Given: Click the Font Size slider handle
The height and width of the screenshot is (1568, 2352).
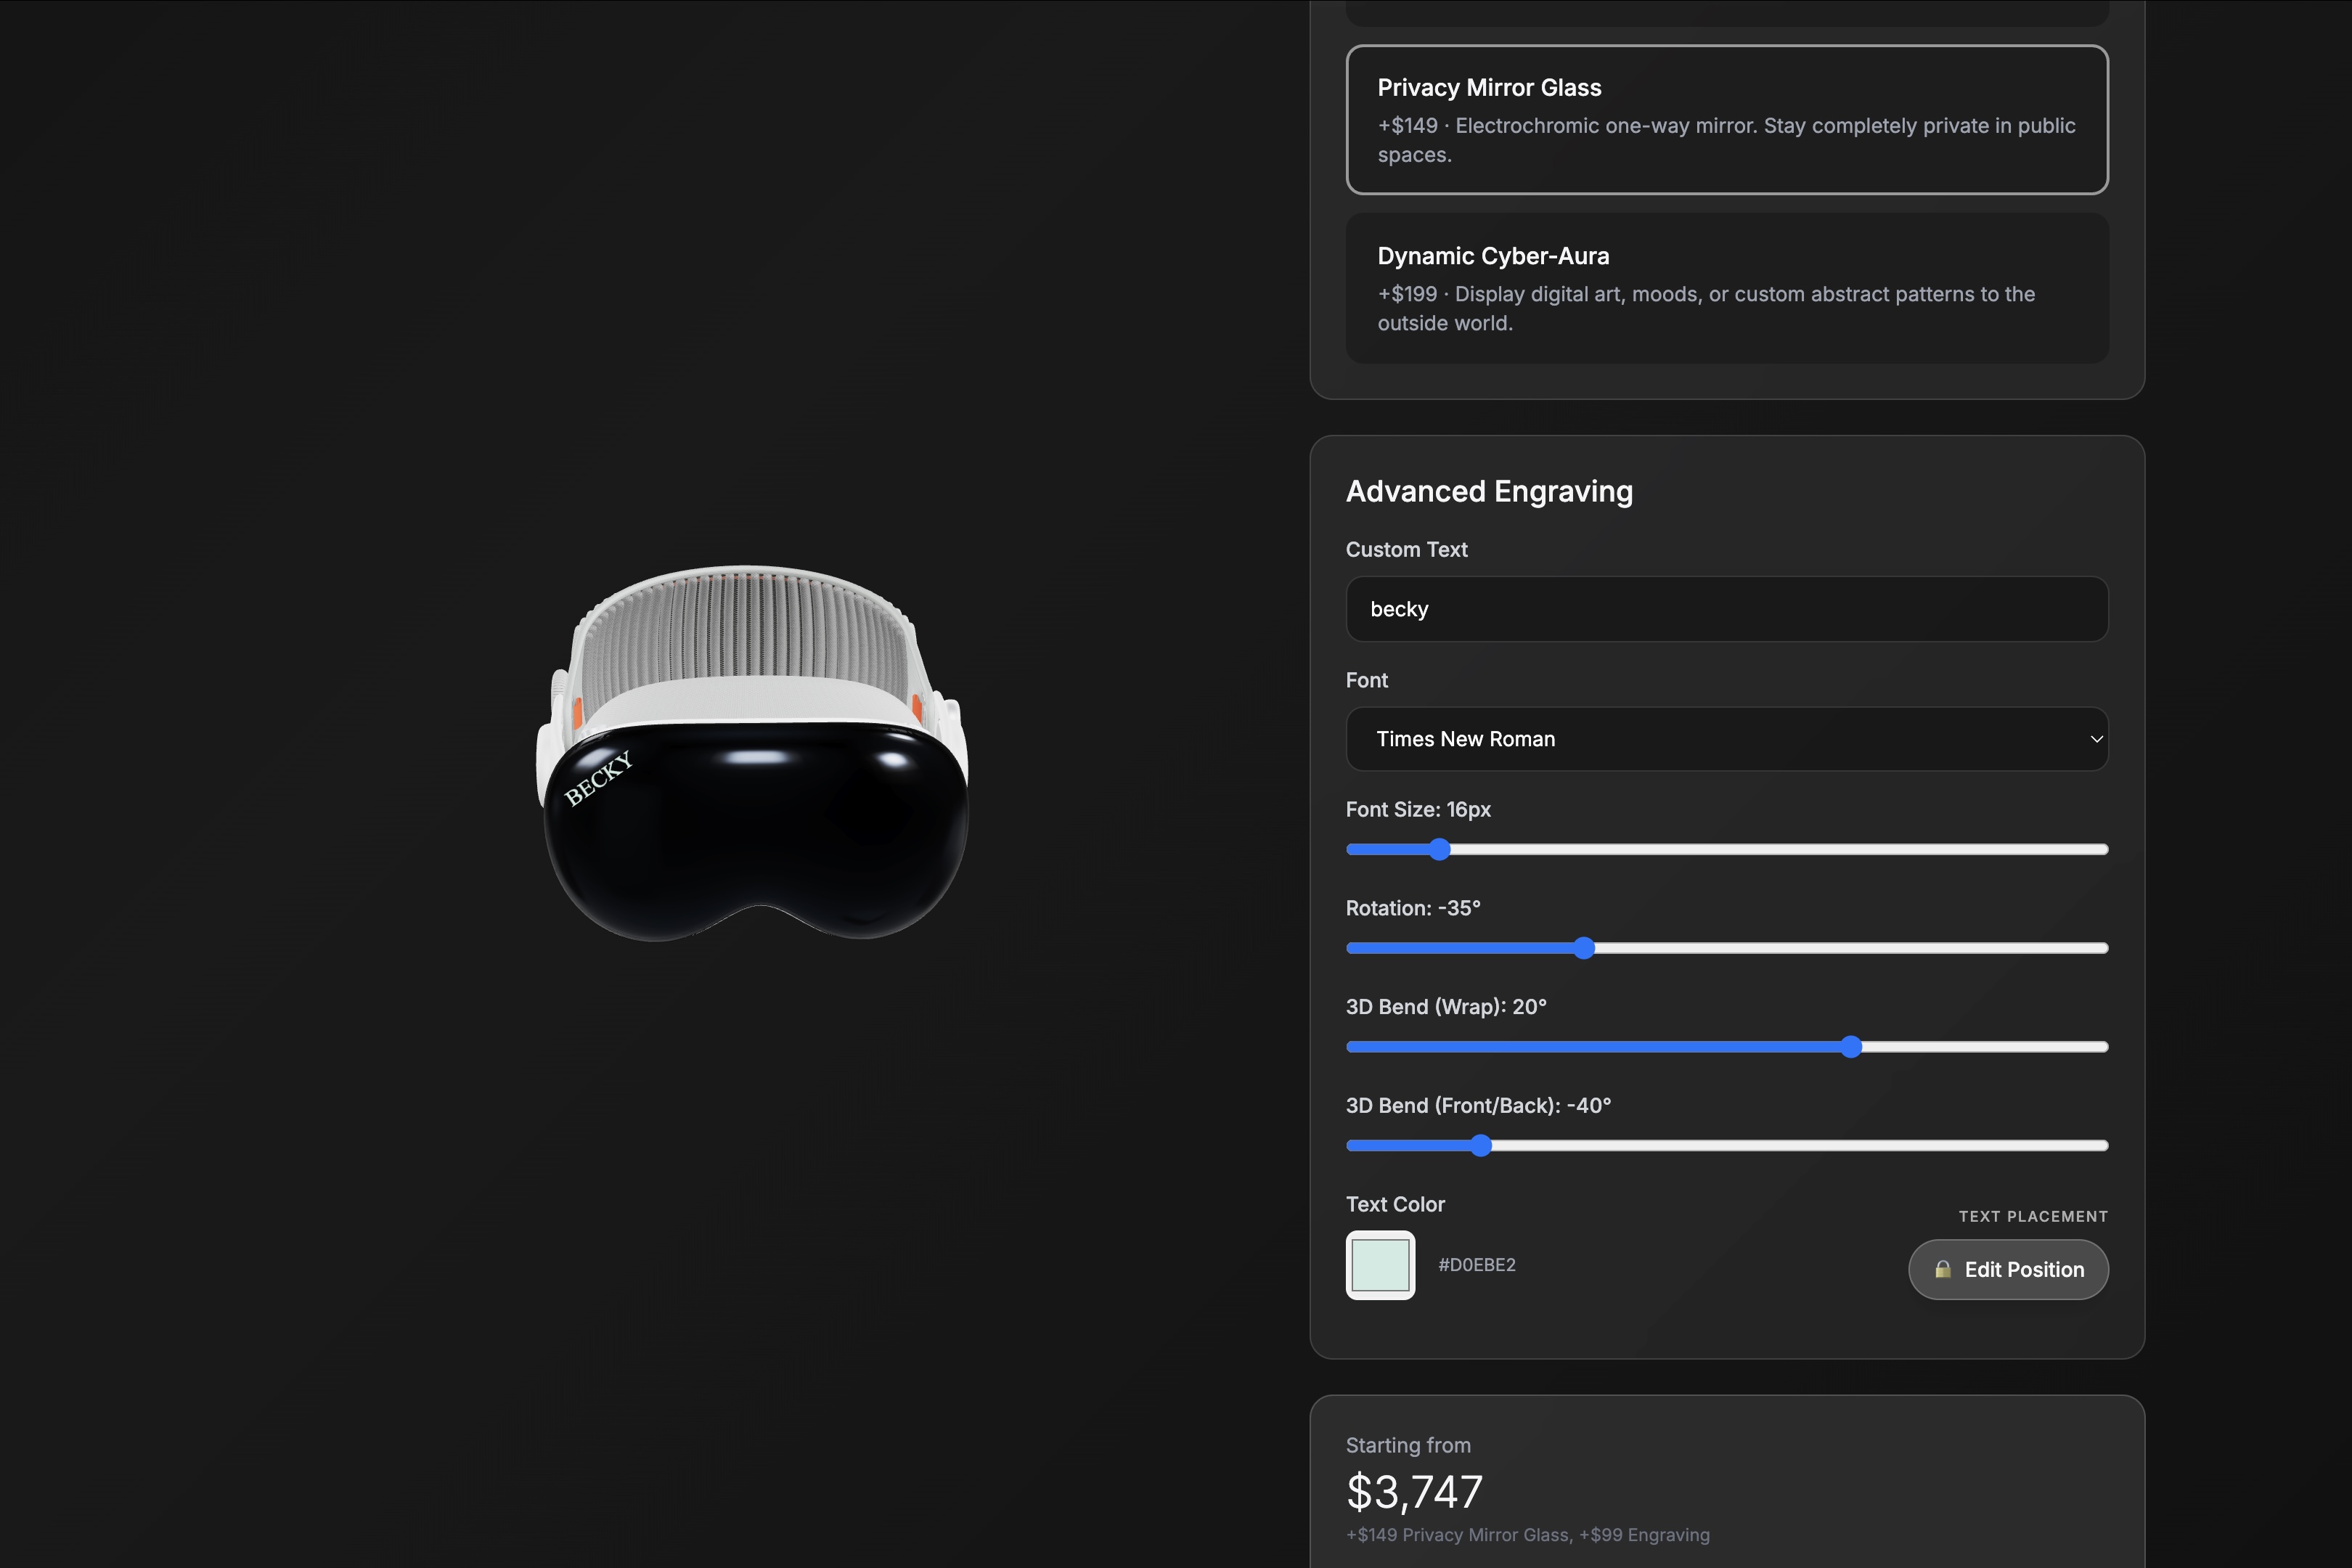Looking at the screenshot, I should click(1439, 849).
